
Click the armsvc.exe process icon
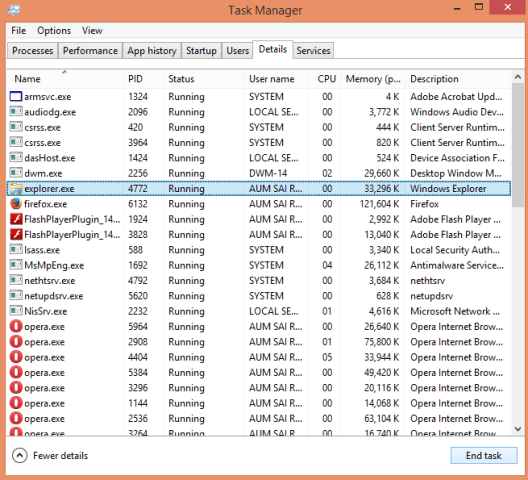point(16,97)
